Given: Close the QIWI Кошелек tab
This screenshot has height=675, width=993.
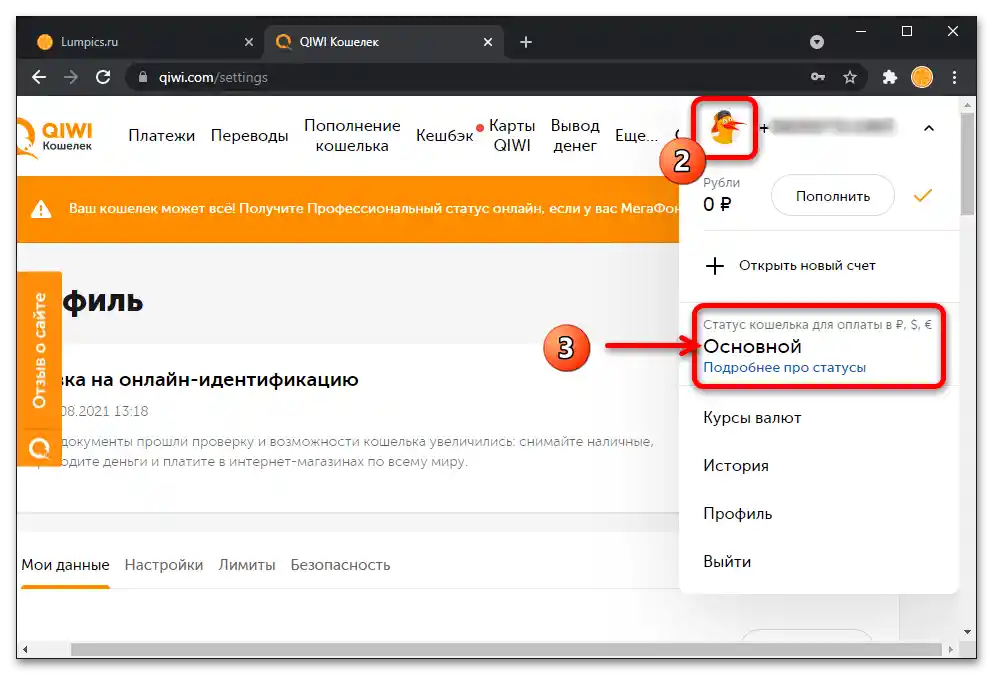Looking at the screenshot, I should (488, 42).
